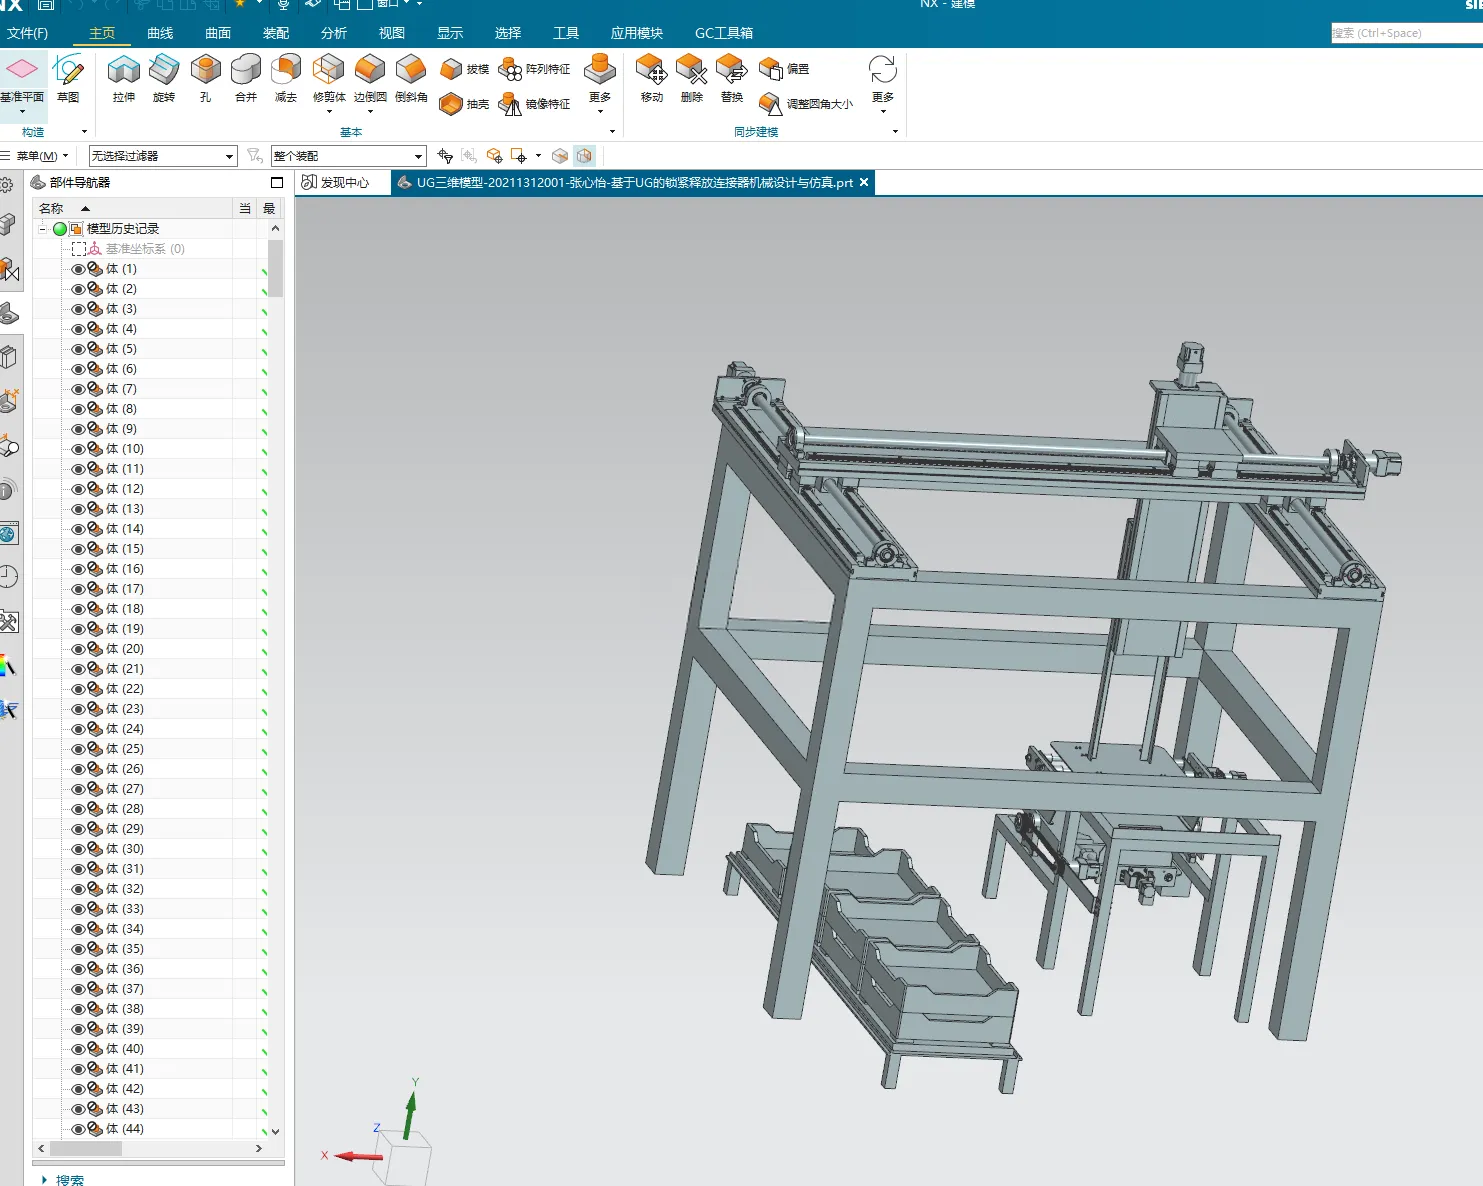Viewport: 1483px width, 1186px height.
Task: Open the 分析 ribbon tab
Action: tap(334, 33)
